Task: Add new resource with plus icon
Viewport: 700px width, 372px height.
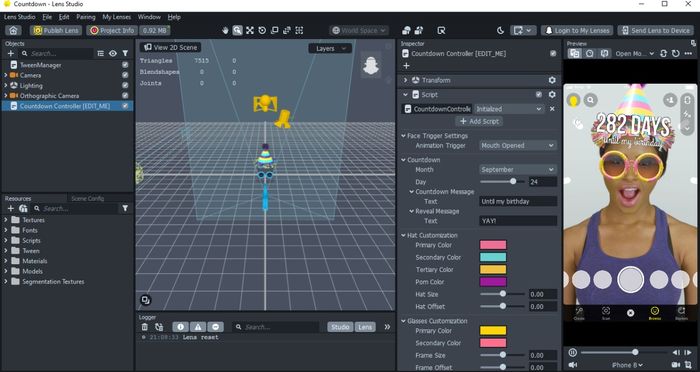Action: pyautogui.click(x=10, y=209)
